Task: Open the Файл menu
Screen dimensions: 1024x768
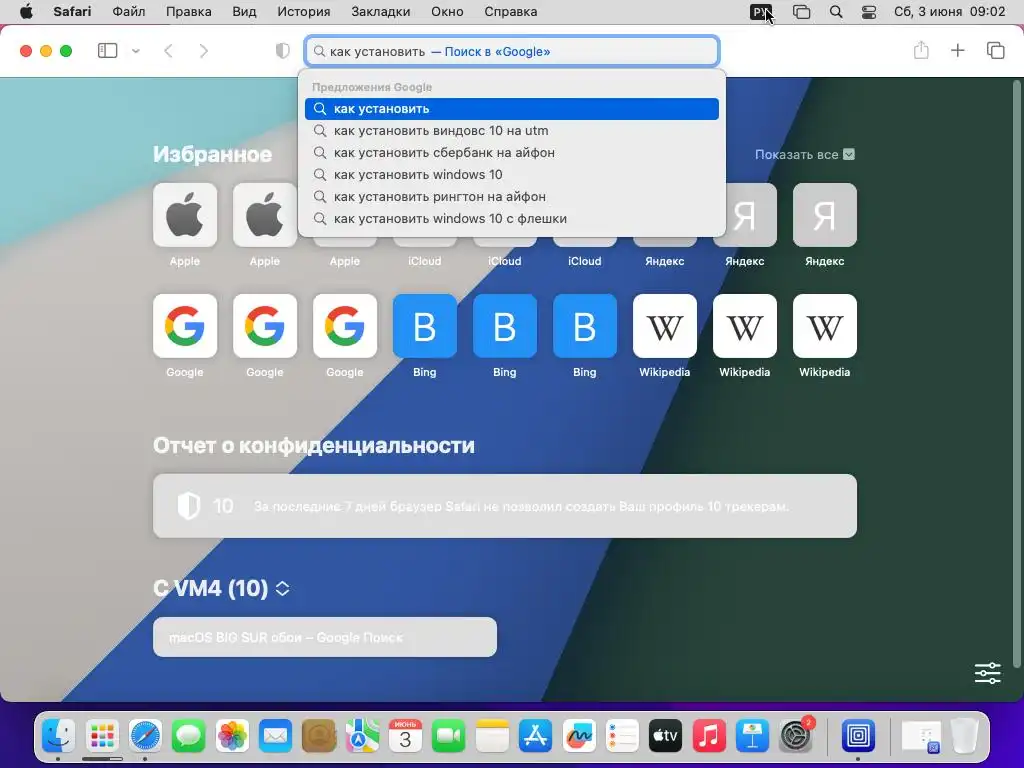Action: tap(129, 12)
